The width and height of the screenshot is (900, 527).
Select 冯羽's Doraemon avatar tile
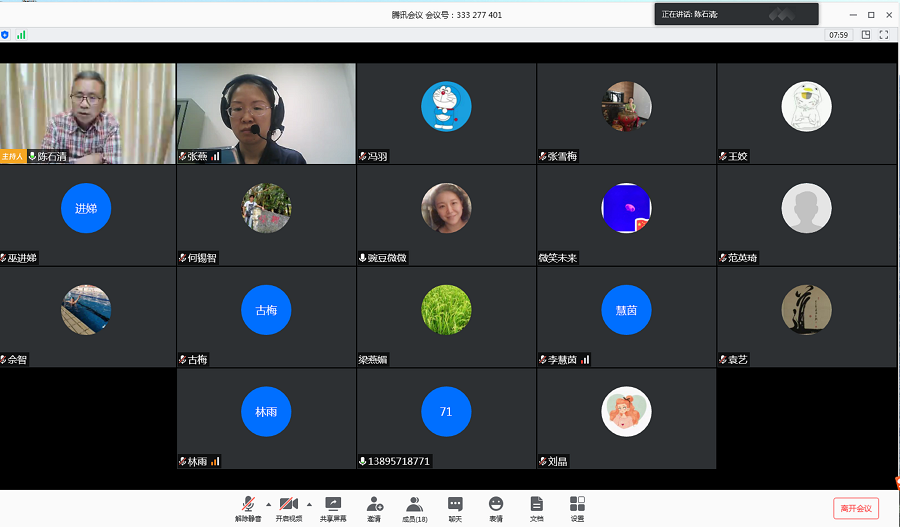point(446,108)
